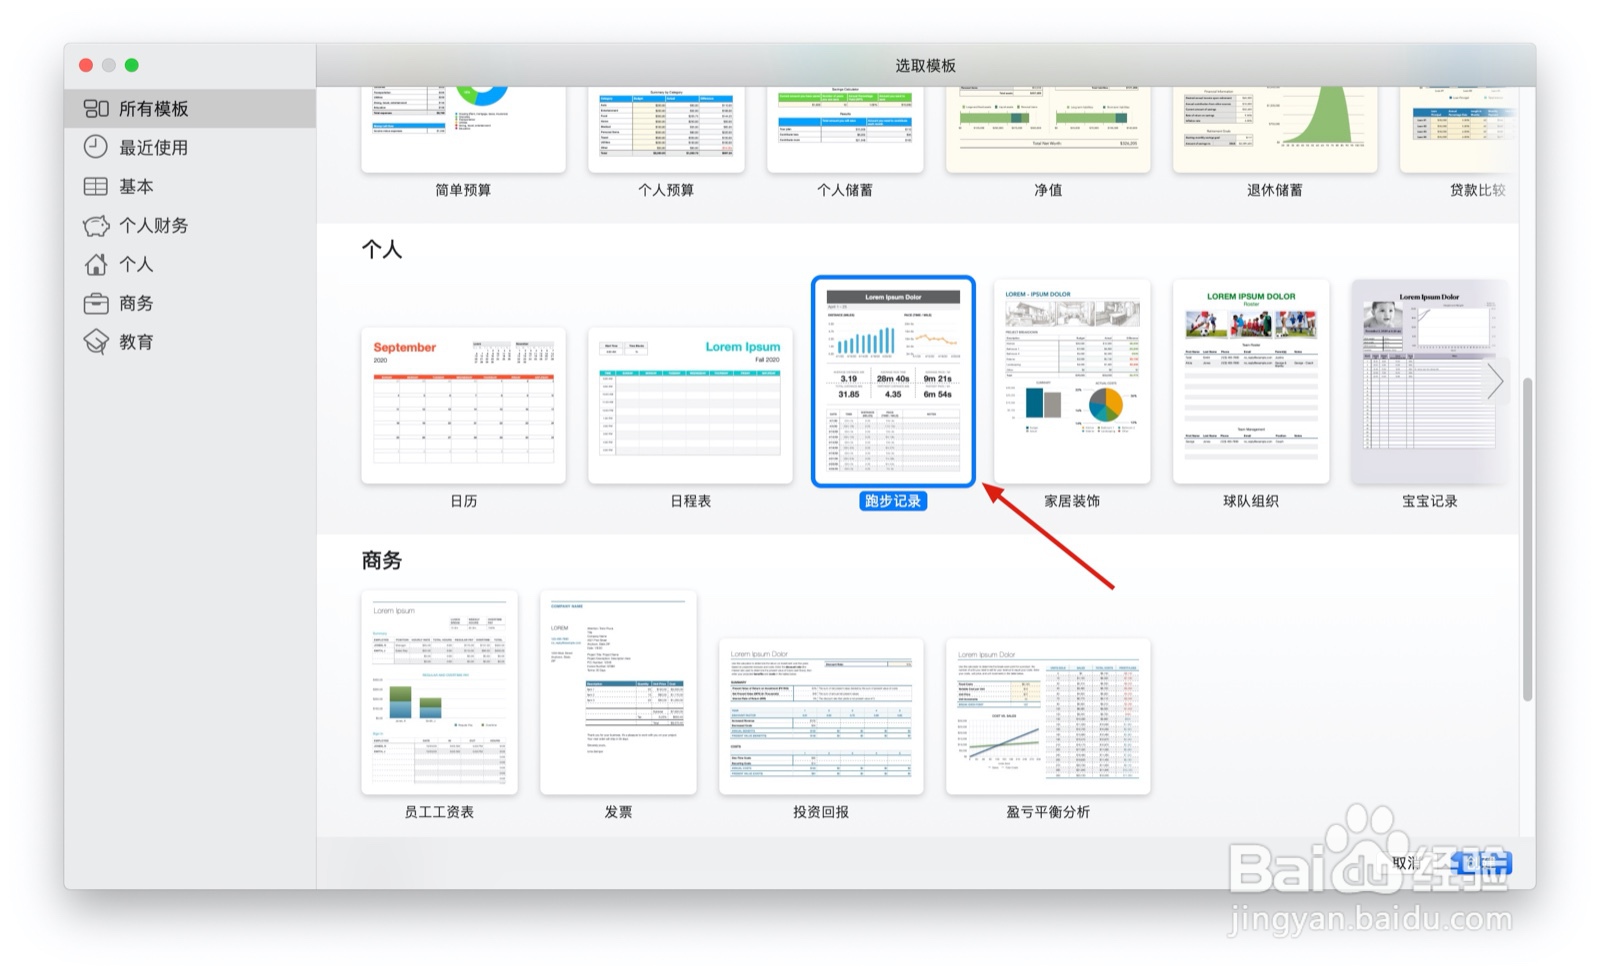This screenshot has width=1600, height=974.
Task: Switch to the 教育 category
Action: tap(190, 342)
